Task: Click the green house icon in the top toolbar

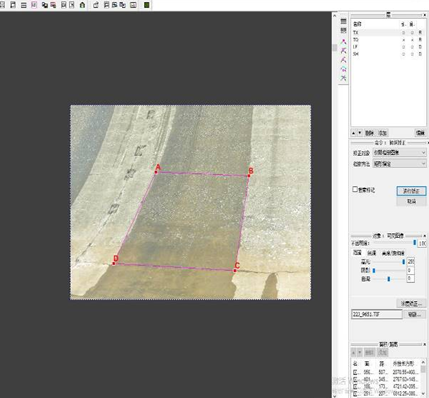Action: [x=82, y=5]
